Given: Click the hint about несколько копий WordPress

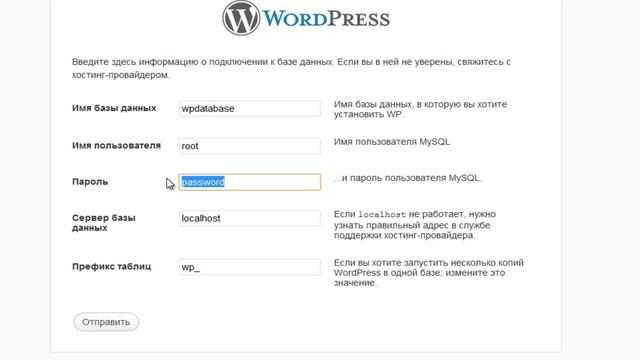Looking at the screenshot, I should [429, 273].
